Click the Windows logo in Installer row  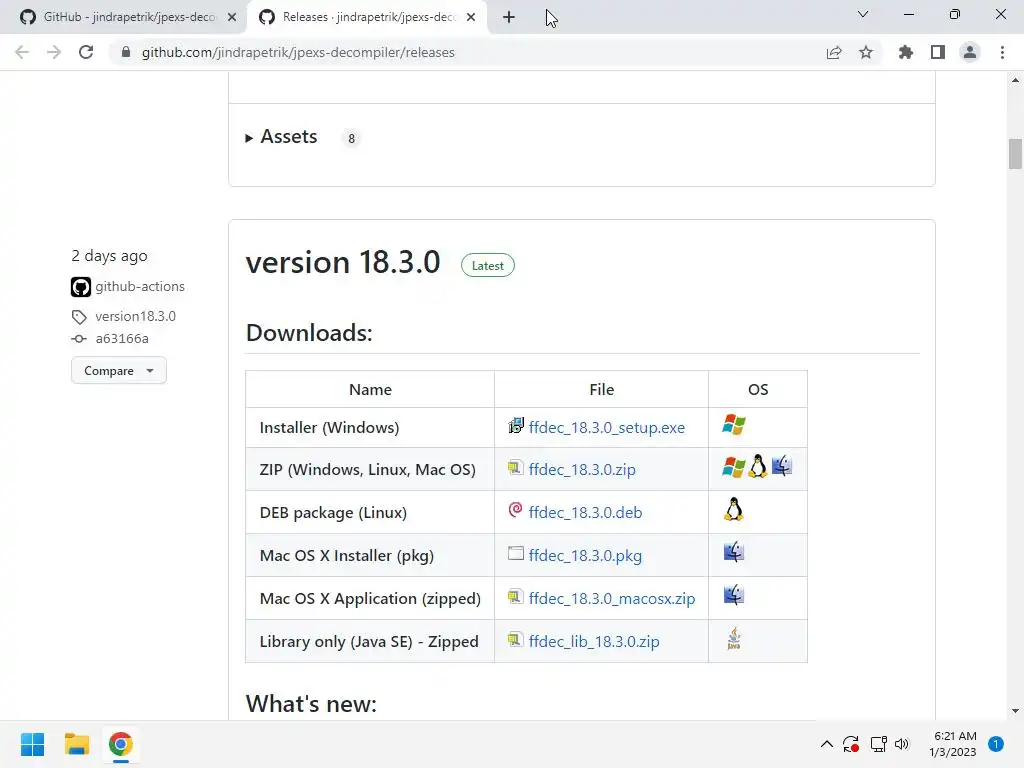point(734,425)
